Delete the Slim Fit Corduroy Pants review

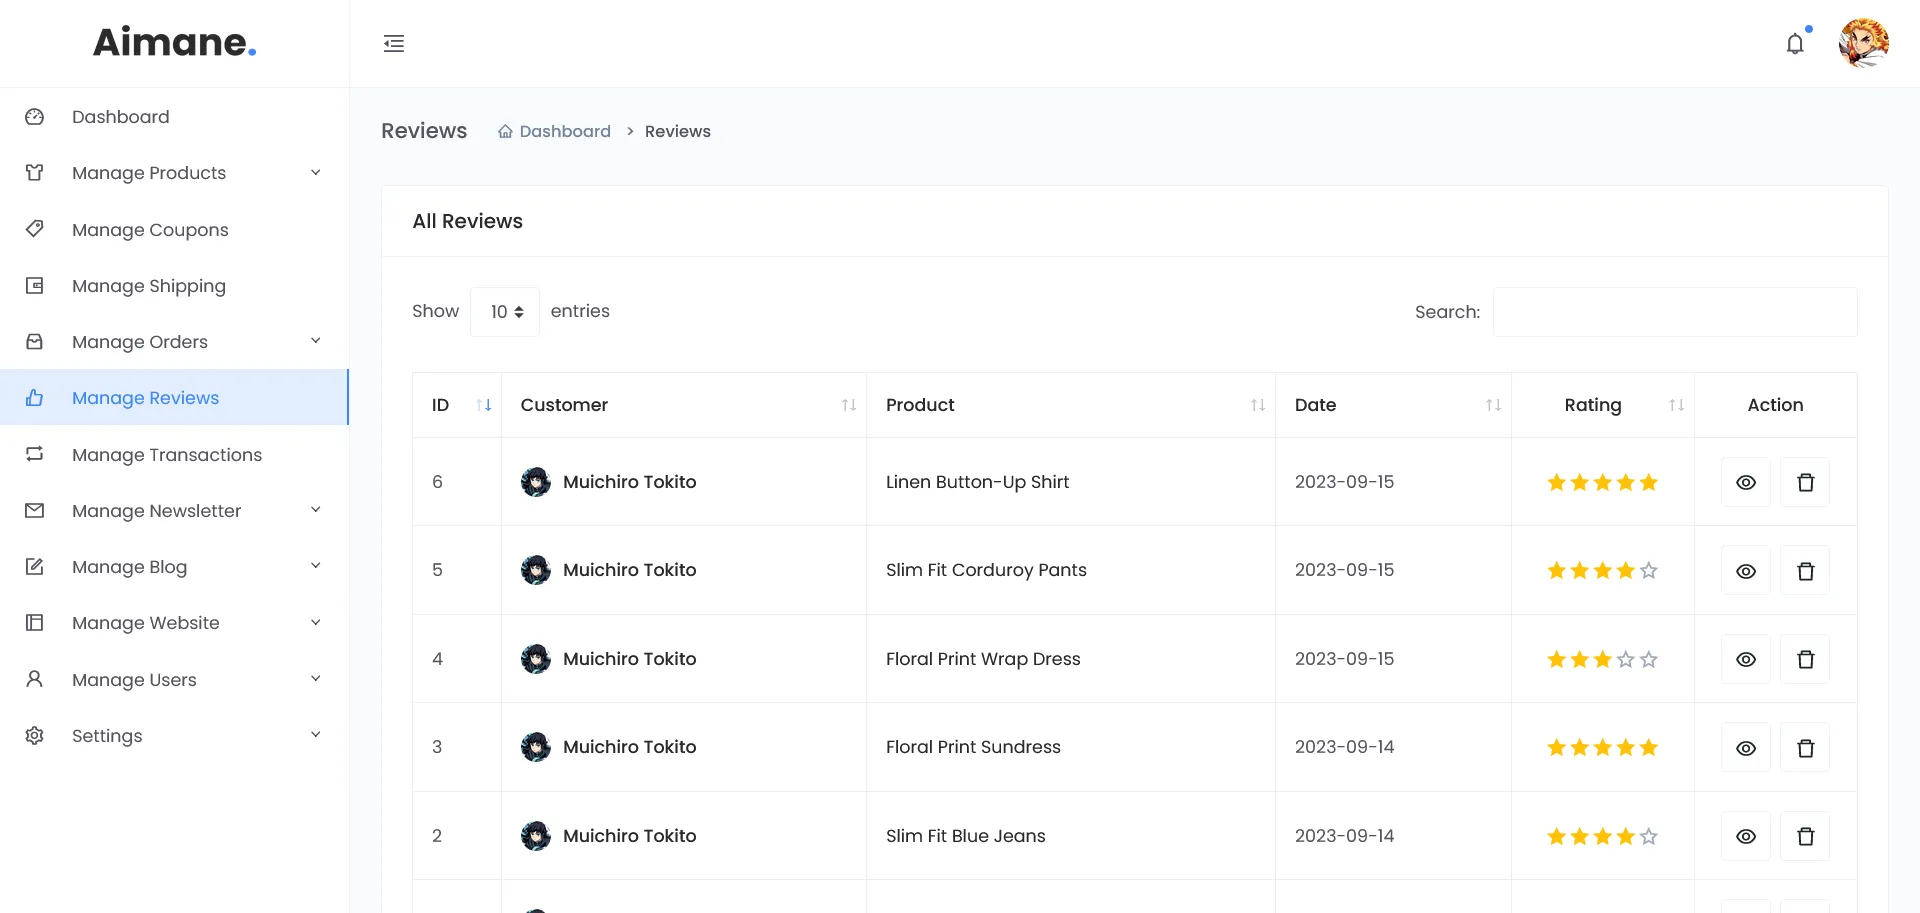tap(1805, 571)
